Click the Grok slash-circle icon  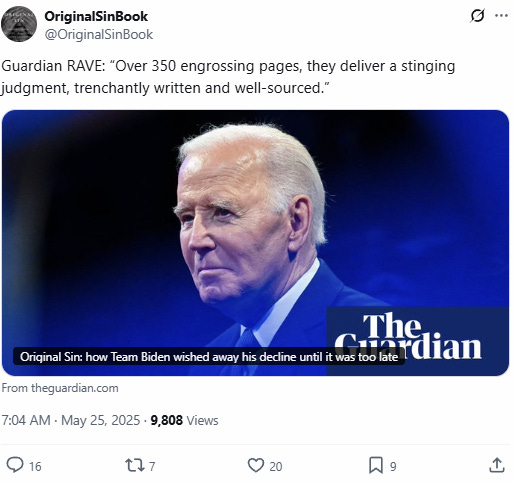pyautogui.click(x=477, y=16)
